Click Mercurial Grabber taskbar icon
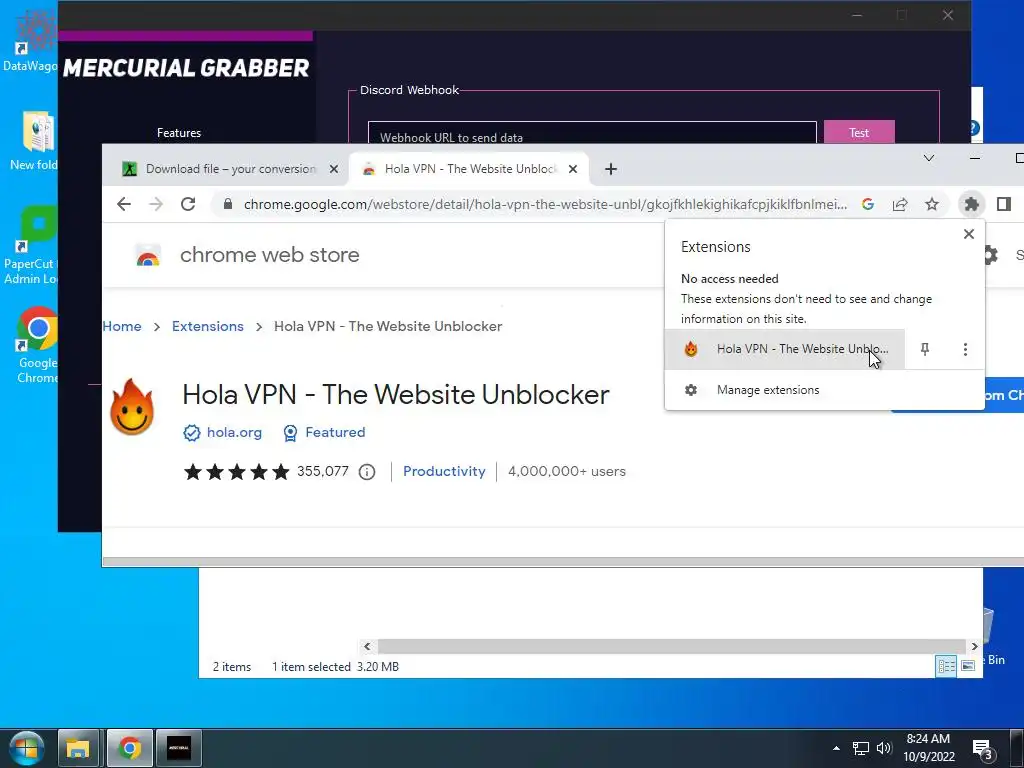The image size is (1024, 768). point(178,748)
